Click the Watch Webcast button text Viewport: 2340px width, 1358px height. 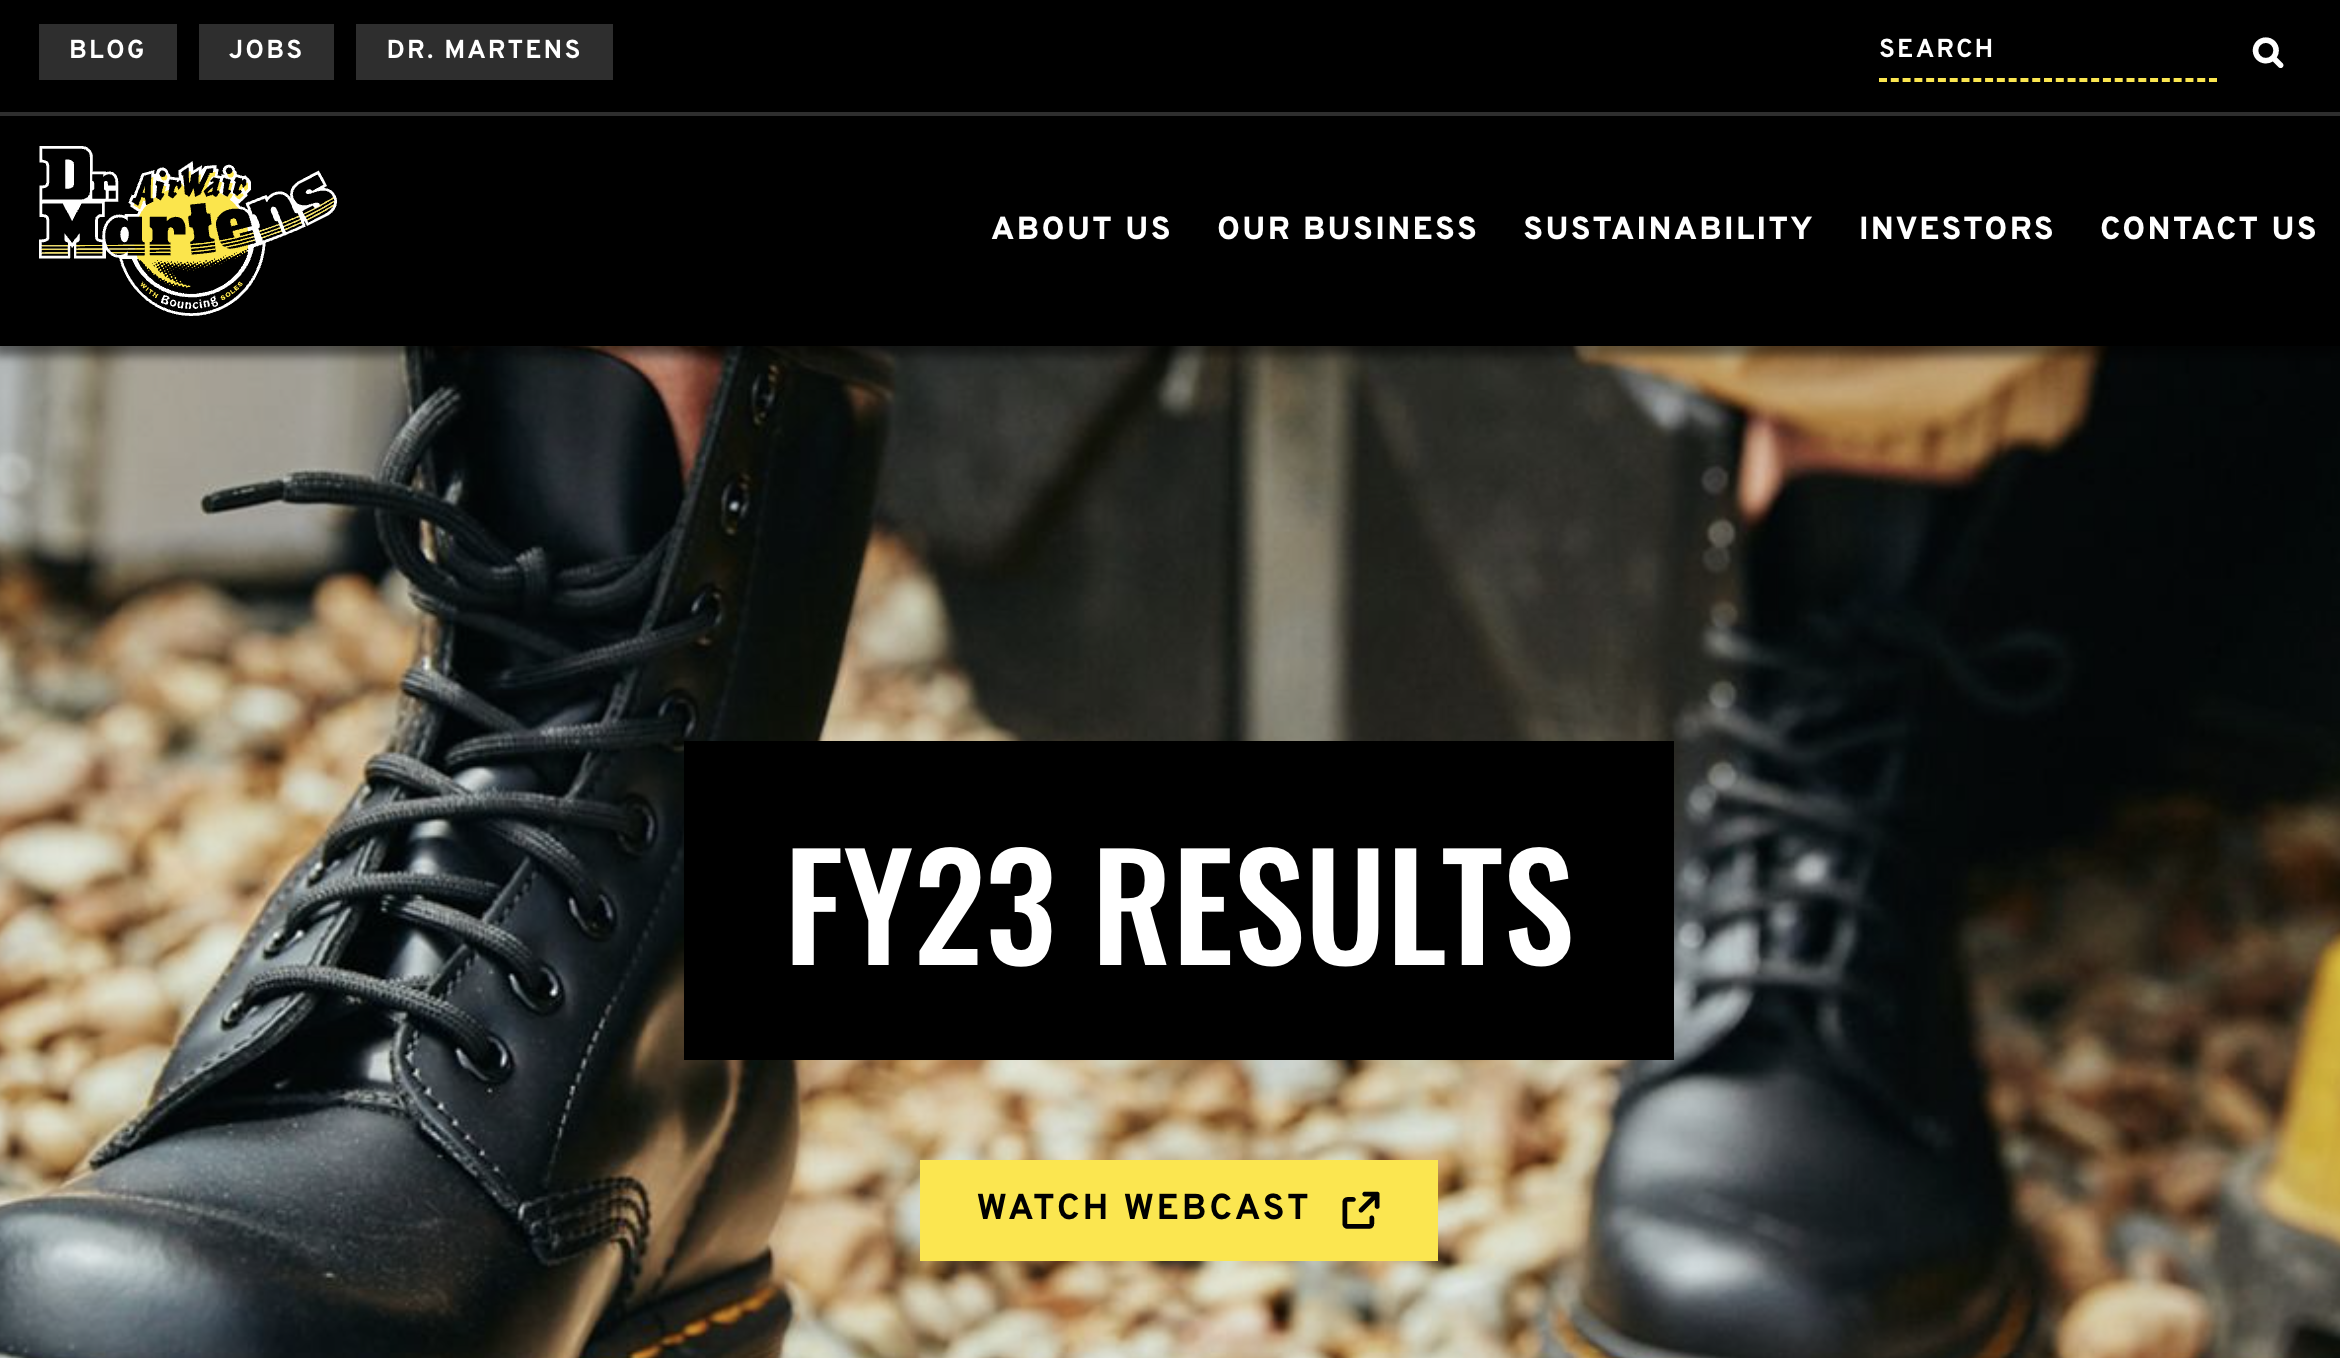1143,1208
